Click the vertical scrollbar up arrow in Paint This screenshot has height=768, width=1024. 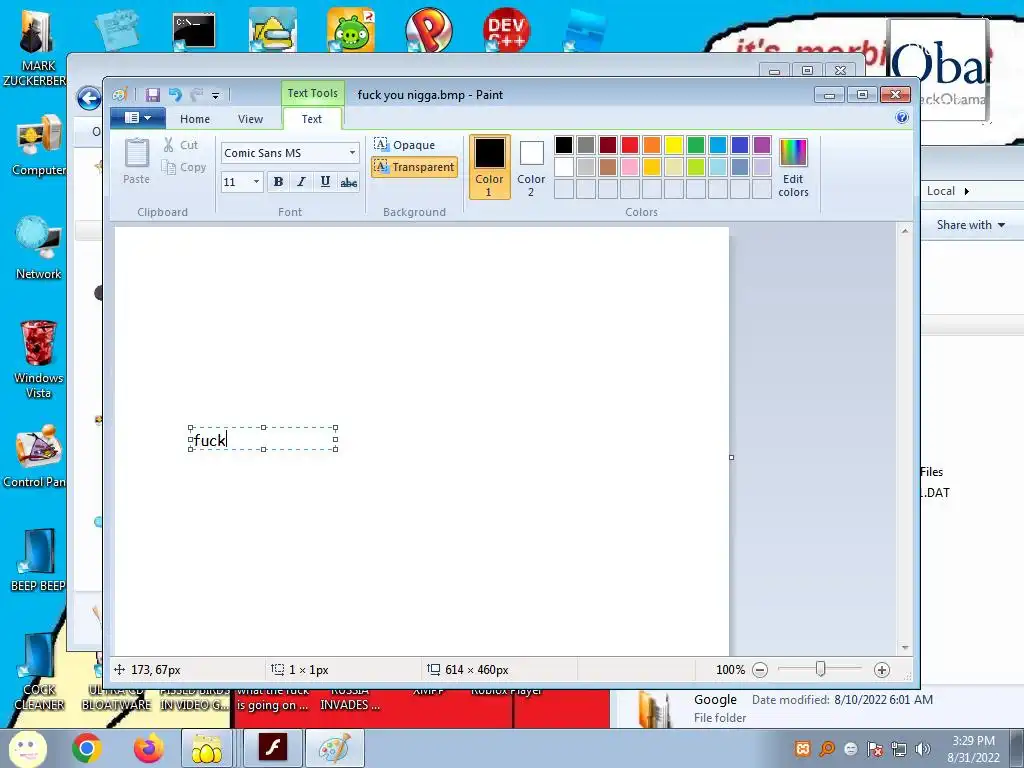tap(905, 231)
